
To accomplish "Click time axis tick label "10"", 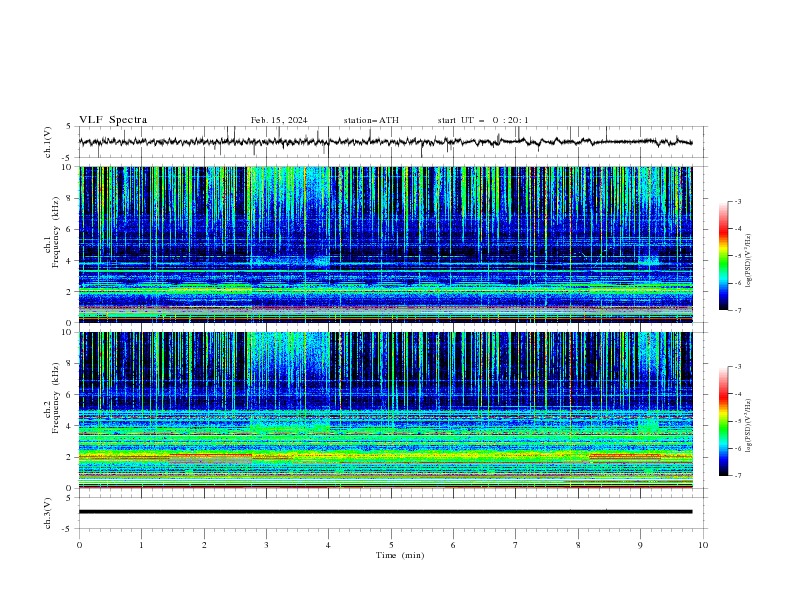I will coord(703,545).
